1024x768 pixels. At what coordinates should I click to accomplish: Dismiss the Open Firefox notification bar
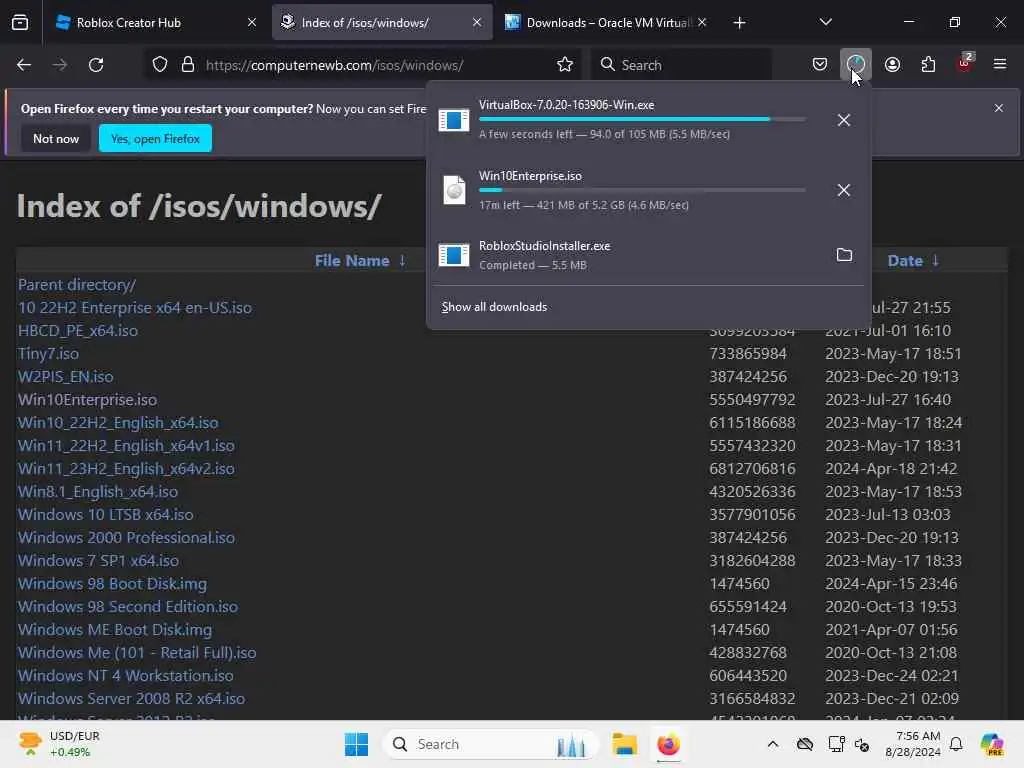tap(999, 108)
